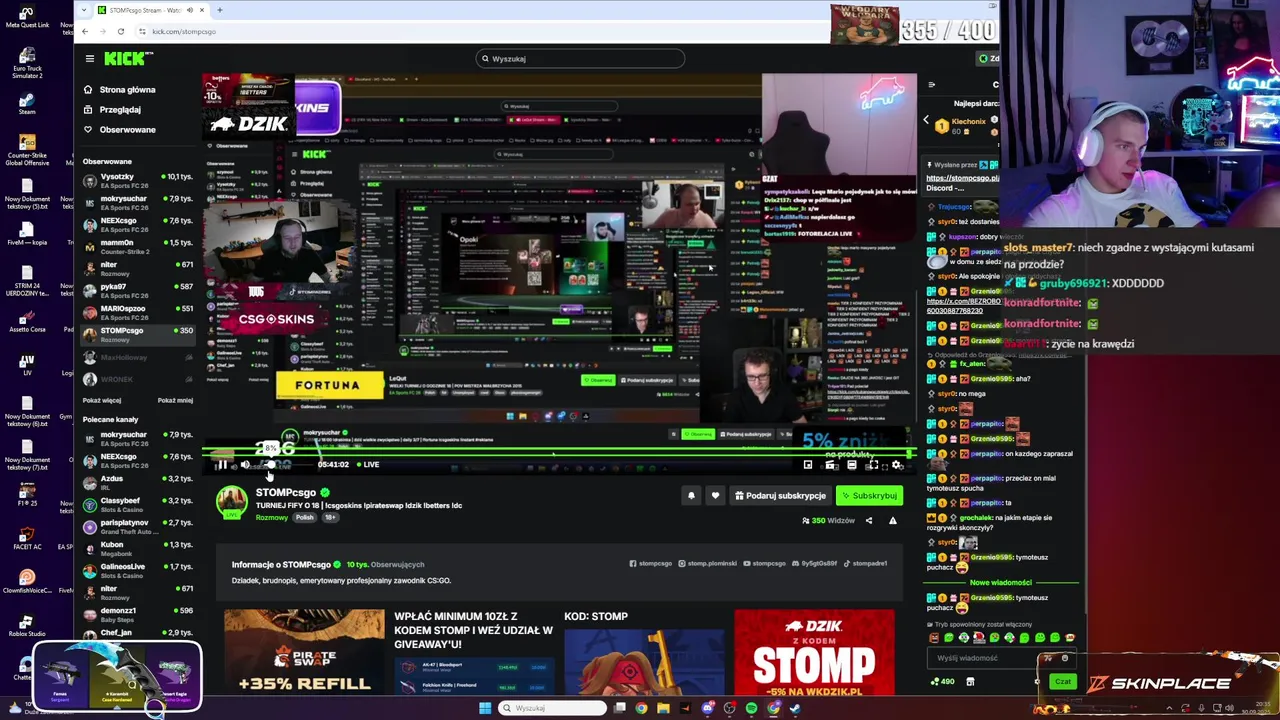This screenshot has height=720, width=1280.
Task: Click the taskbar Wyszukaj search box
Action: [x=552, y=708]
